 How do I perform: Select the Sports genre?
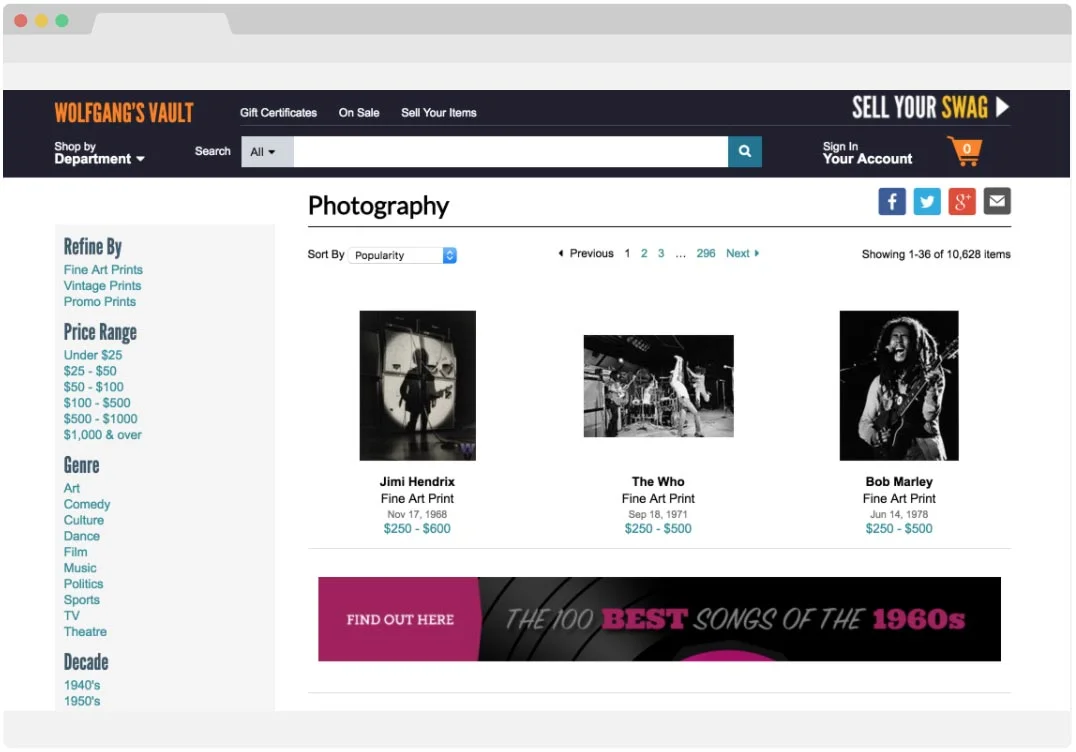tap(82, 599)
